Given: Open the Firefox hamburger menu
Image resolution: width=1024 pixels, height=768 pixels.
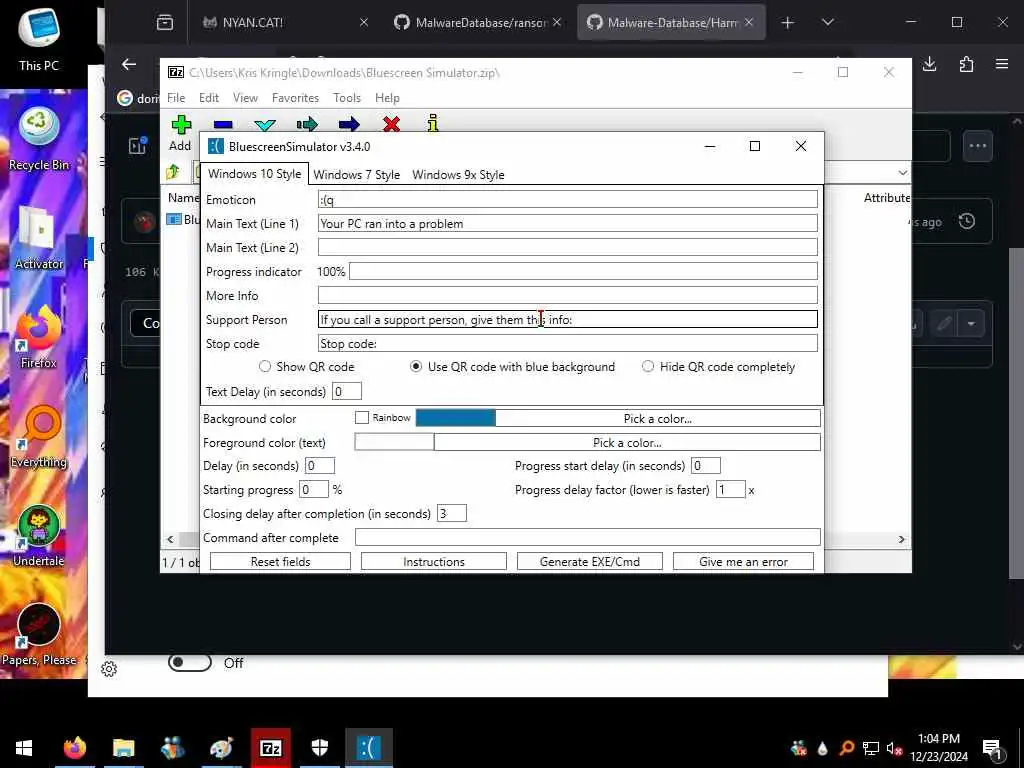Looking at the screenshot, I should click(x=1002, y=64).
